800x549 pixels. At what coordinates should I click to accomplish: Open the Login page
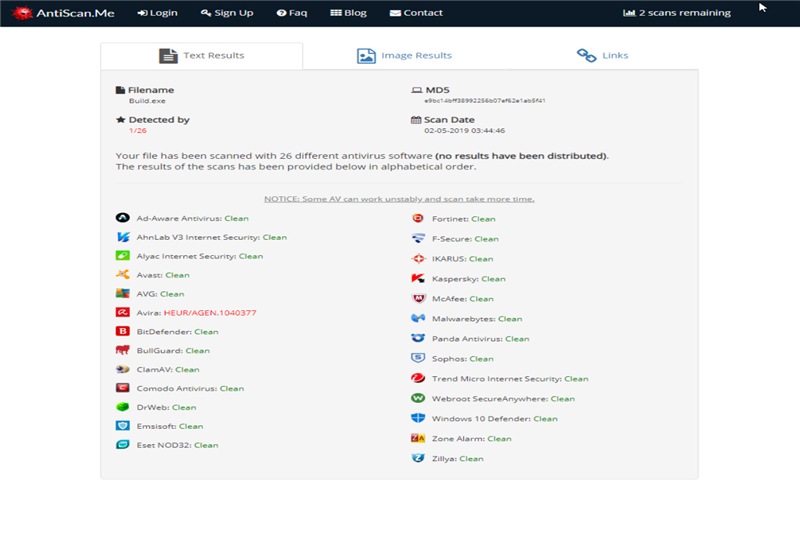click(x=158, y=13)
